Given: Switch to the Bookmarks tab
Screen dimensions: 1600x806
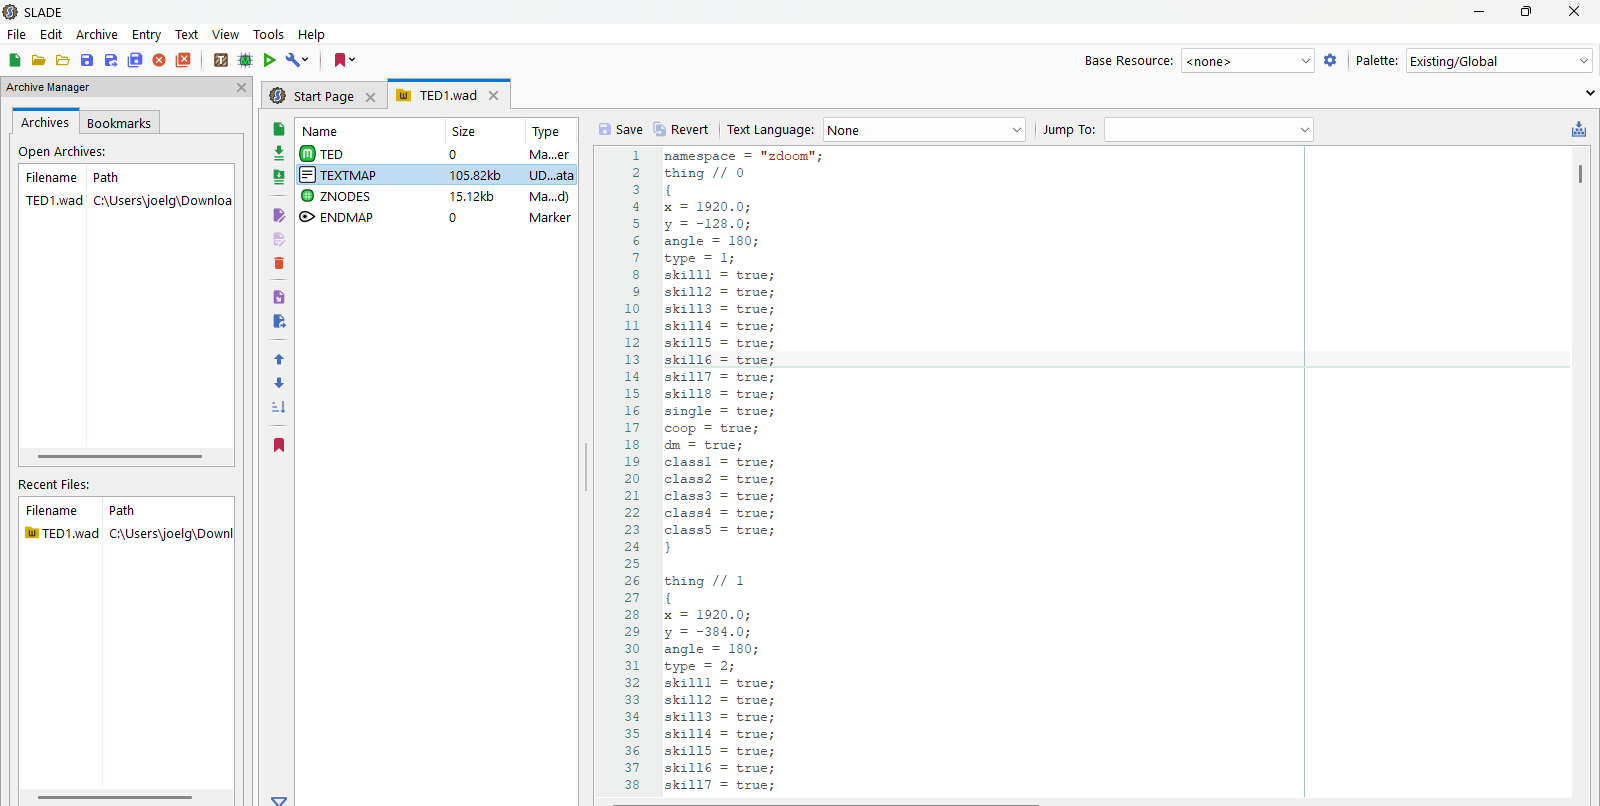Looking at the screenshot, I should (119, 123).
